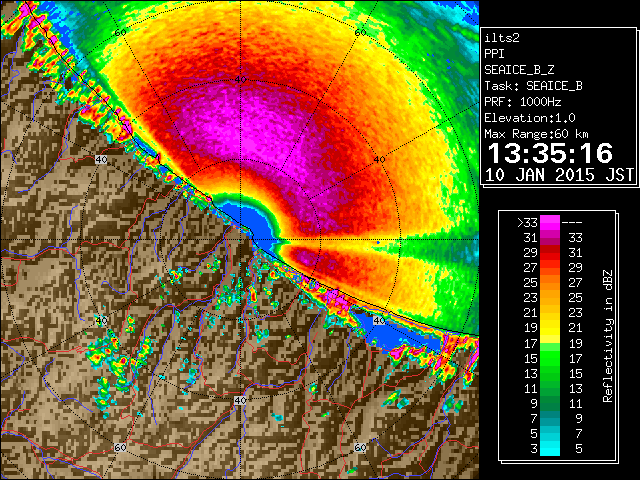The width and height of the screenshot is (640, 480).
Task: Click the 60 km ring label at lower left
Action: (120, 448)
